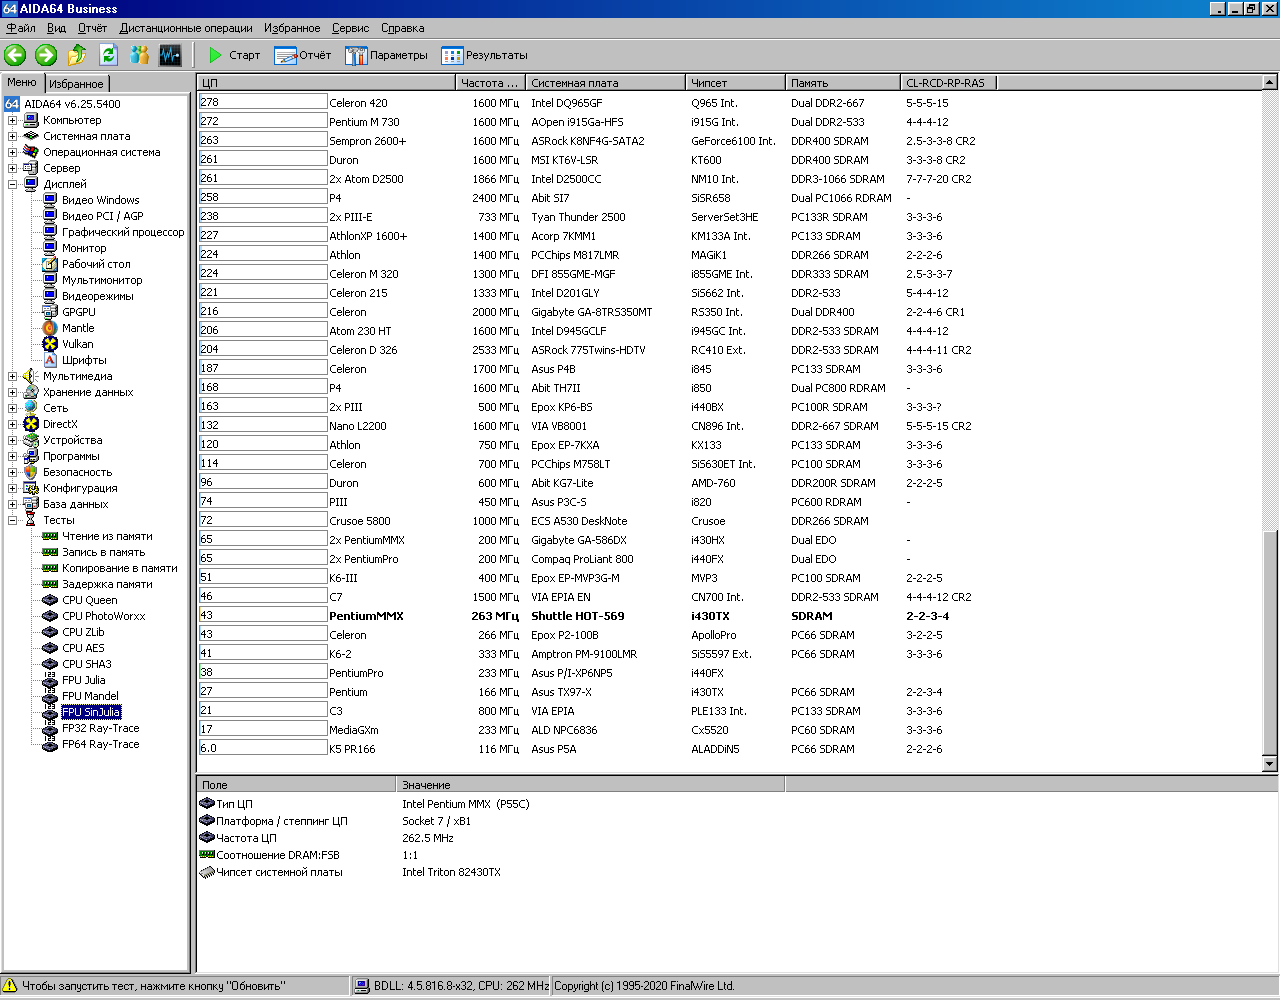Open the Результаты button
Image resolution: width=1280 pixels, height=1000 pixels.
[485, 55]
